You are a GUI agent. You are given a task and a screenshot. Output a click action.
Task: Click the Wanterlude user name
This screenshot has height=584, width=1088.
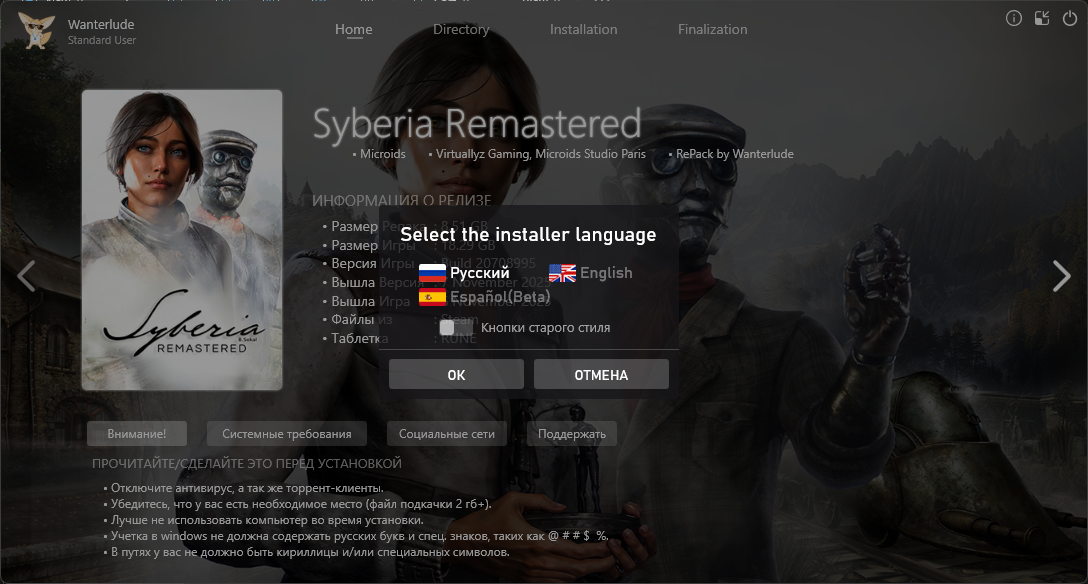coord(101,24)
